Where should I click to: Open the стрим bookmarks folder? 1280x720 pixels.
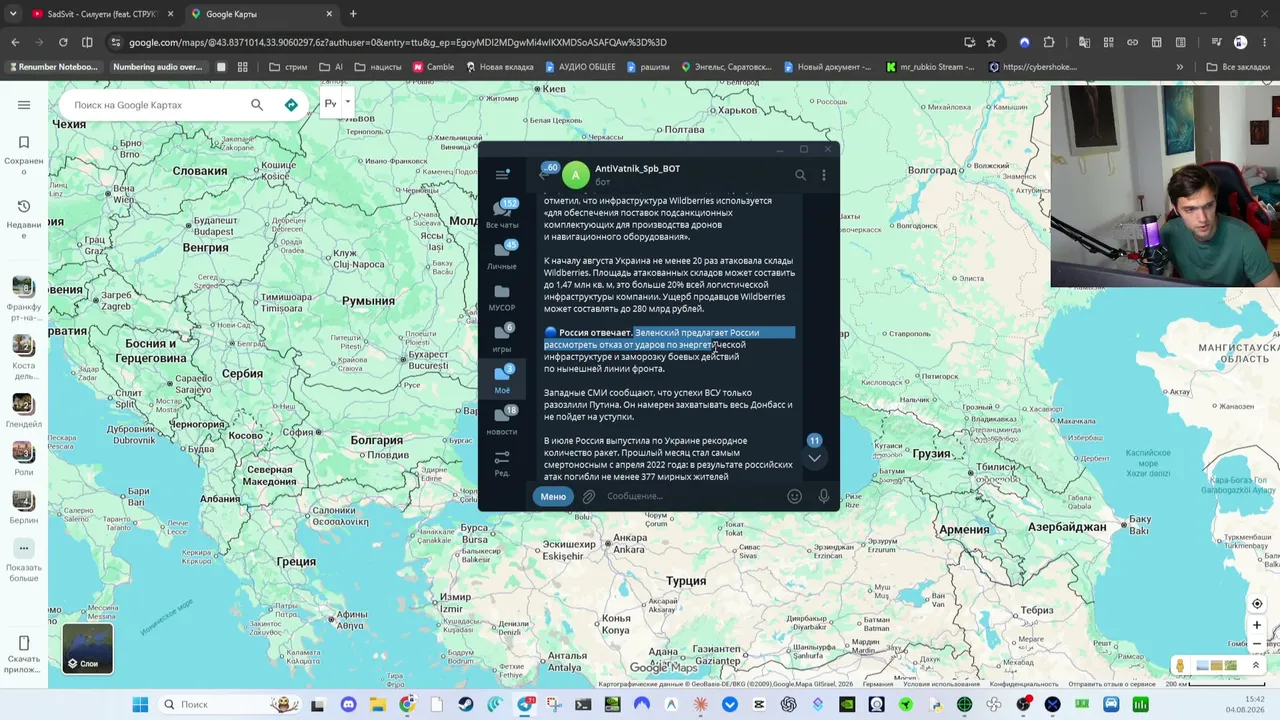click(x=288, y=67)
